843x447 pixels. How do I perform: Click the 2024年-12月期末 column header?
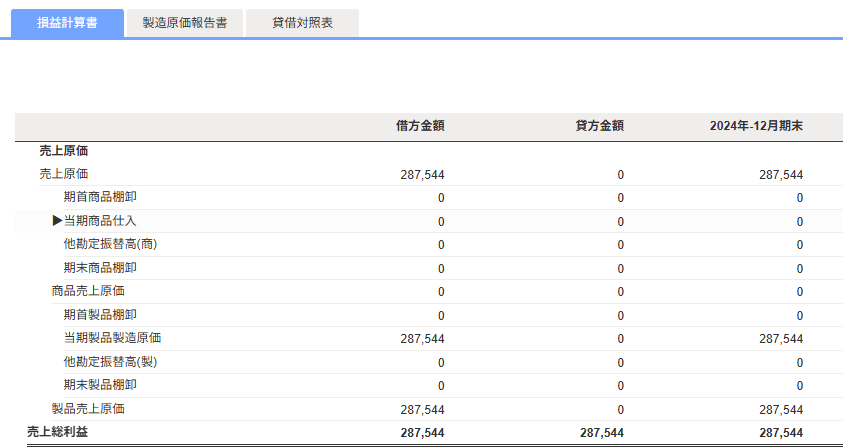point(756,126)
